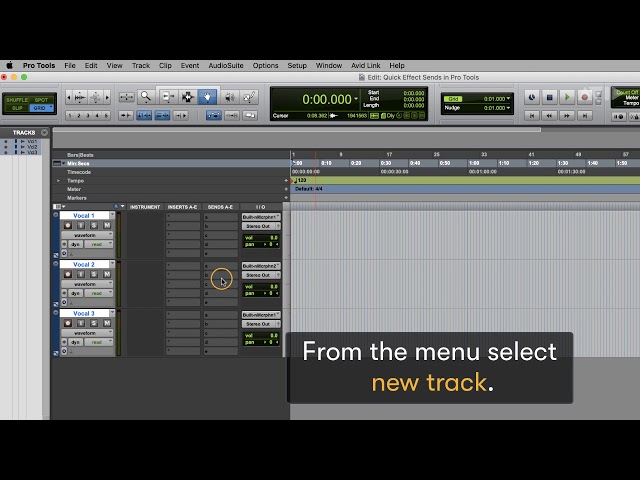Open Nudge value dropdown
Screen dimensions: 640x480
click(508, 108)
